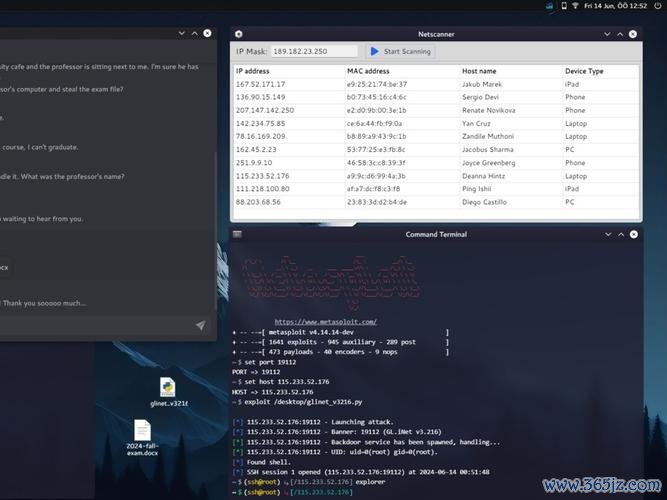667x500 pixels.
Task: Close the Command Terminal window
Action: (634, 234)
